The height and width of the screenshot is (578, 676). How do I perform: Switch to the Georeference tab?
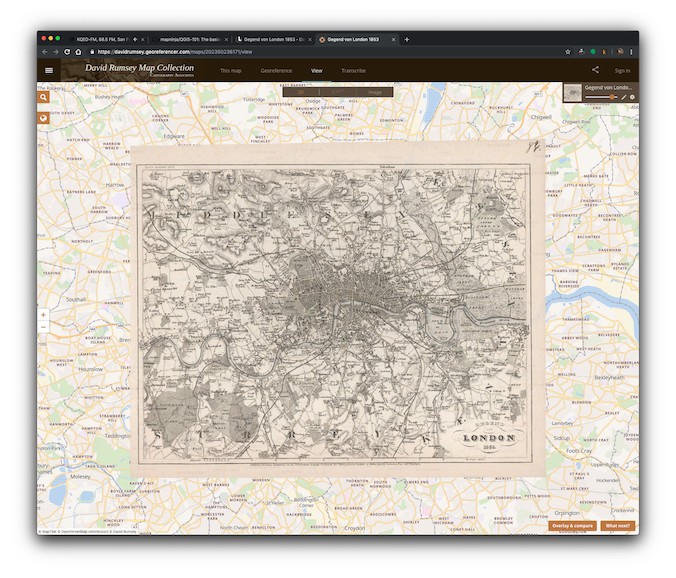coord(276,71)
